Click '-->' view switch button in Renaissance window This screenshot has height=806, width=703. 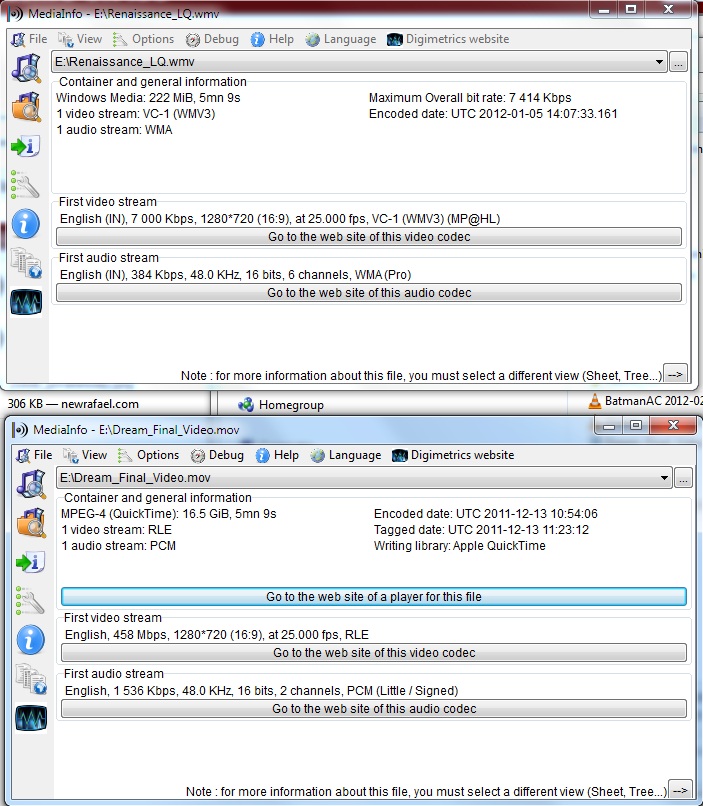pyautogui.click(x=675, y=374)
